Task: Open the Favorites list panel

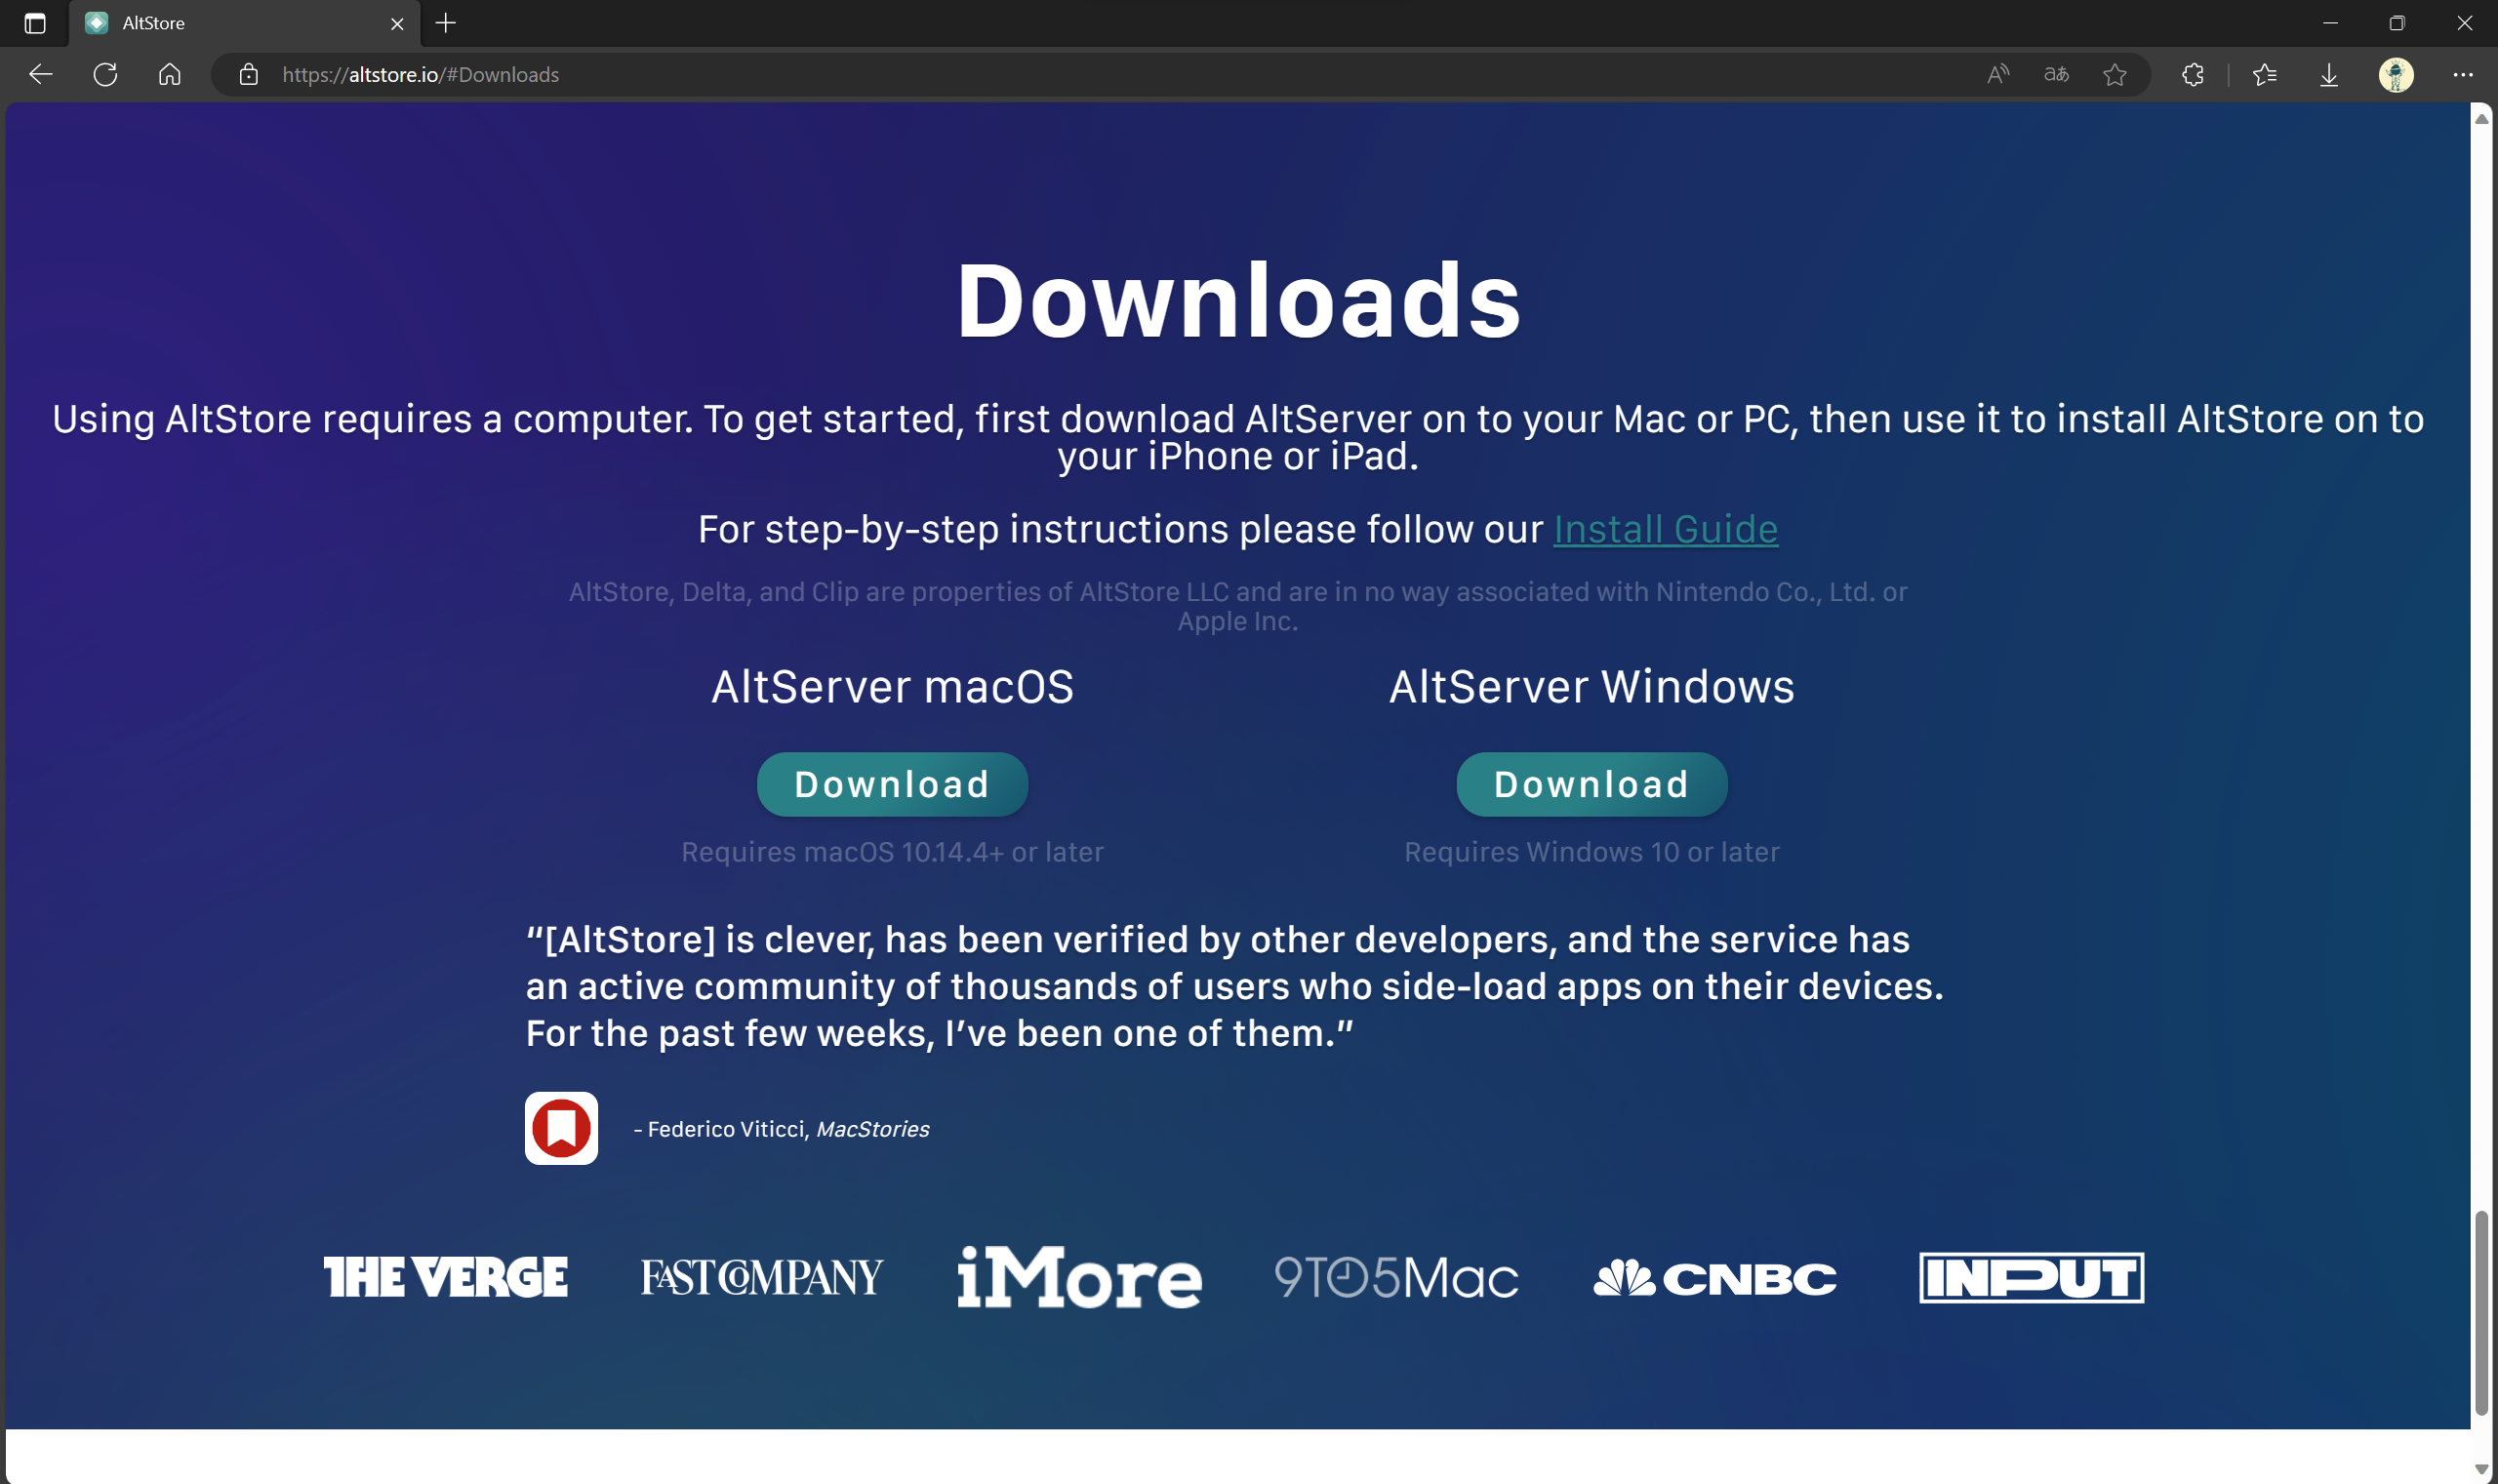Action: [x=2265, y=75]
